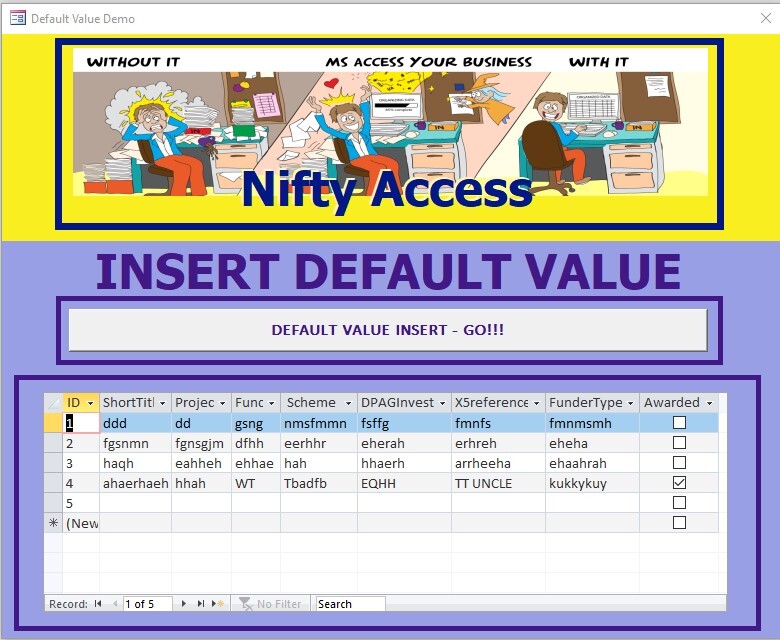
Task: Click the '(New' ID cell
Action: tap(81, 523)
